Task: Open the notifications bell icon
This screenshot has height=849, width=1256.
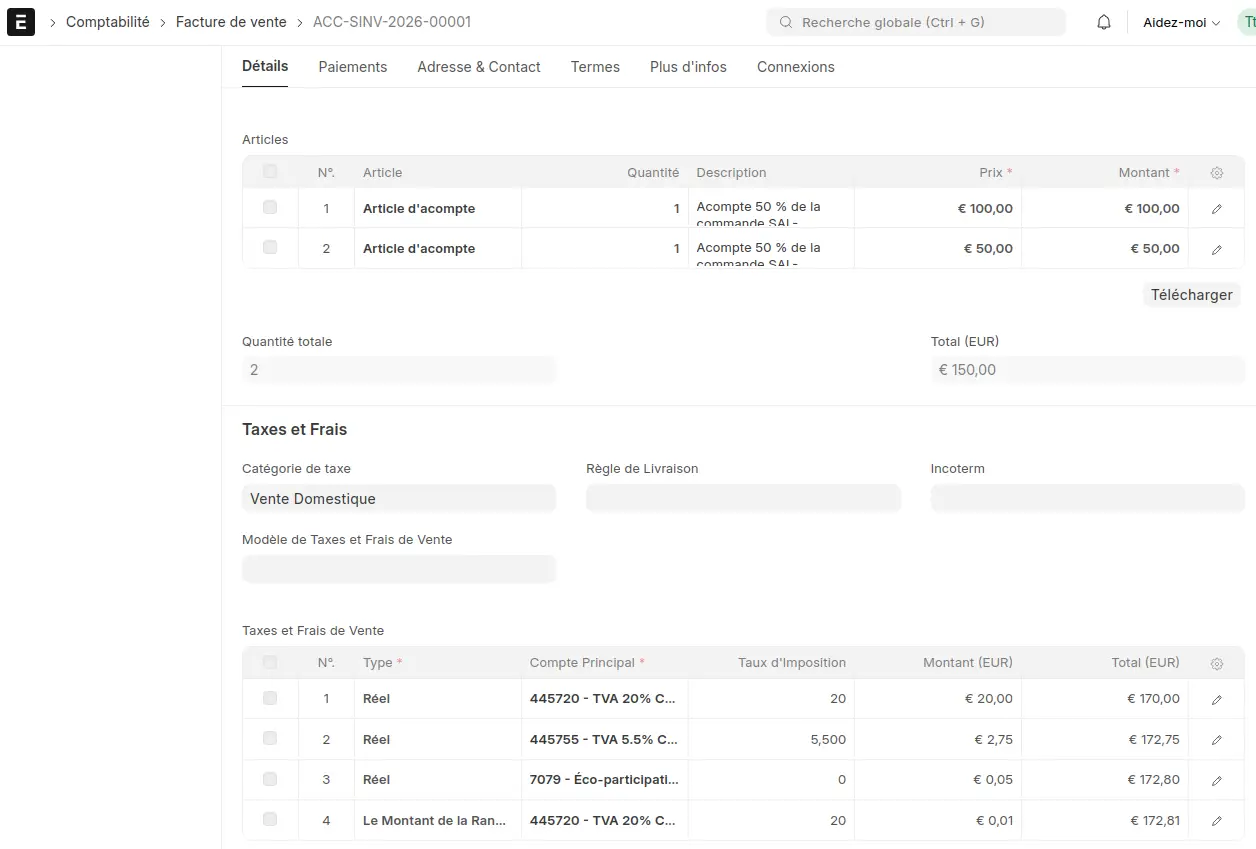Action: [1104, 22]
